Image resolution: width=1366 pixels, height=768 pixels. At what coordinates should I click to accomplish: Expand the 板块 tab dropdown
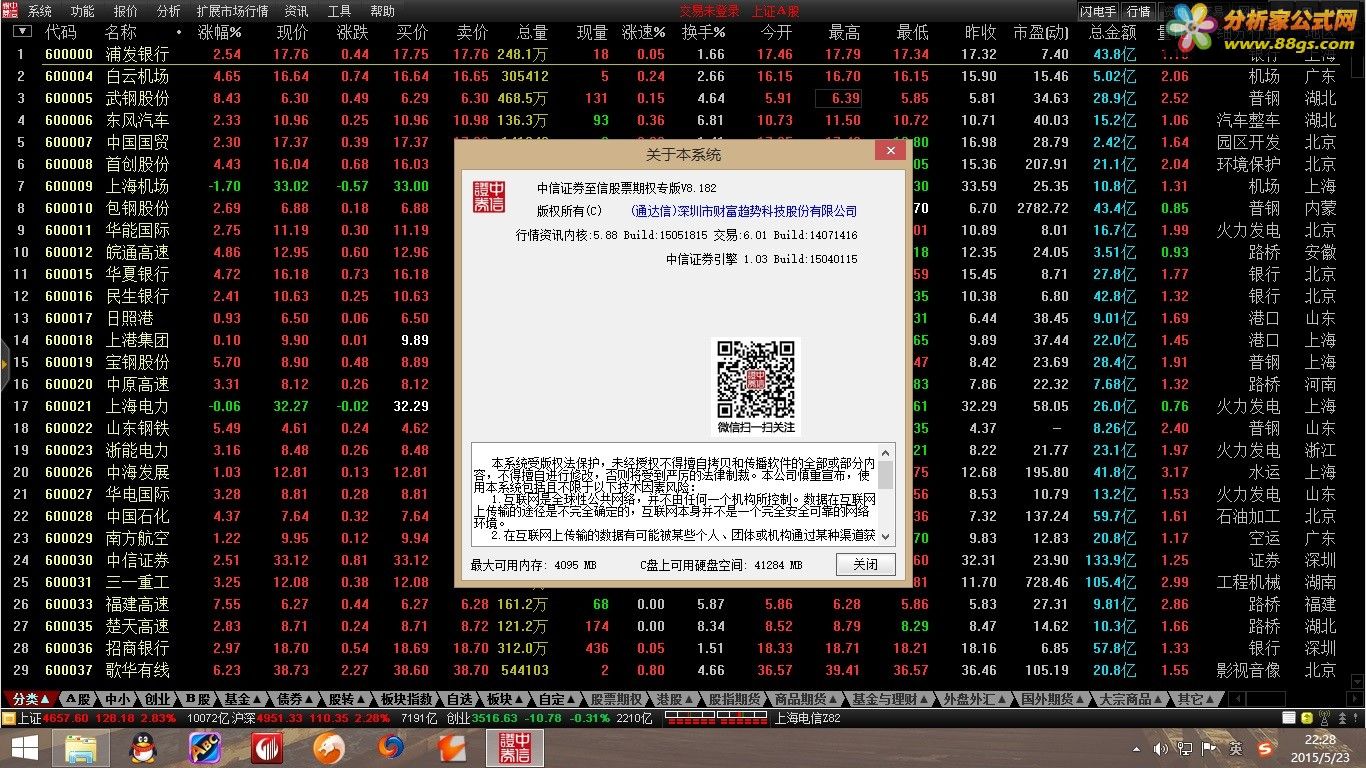click(x=506, y=699)
